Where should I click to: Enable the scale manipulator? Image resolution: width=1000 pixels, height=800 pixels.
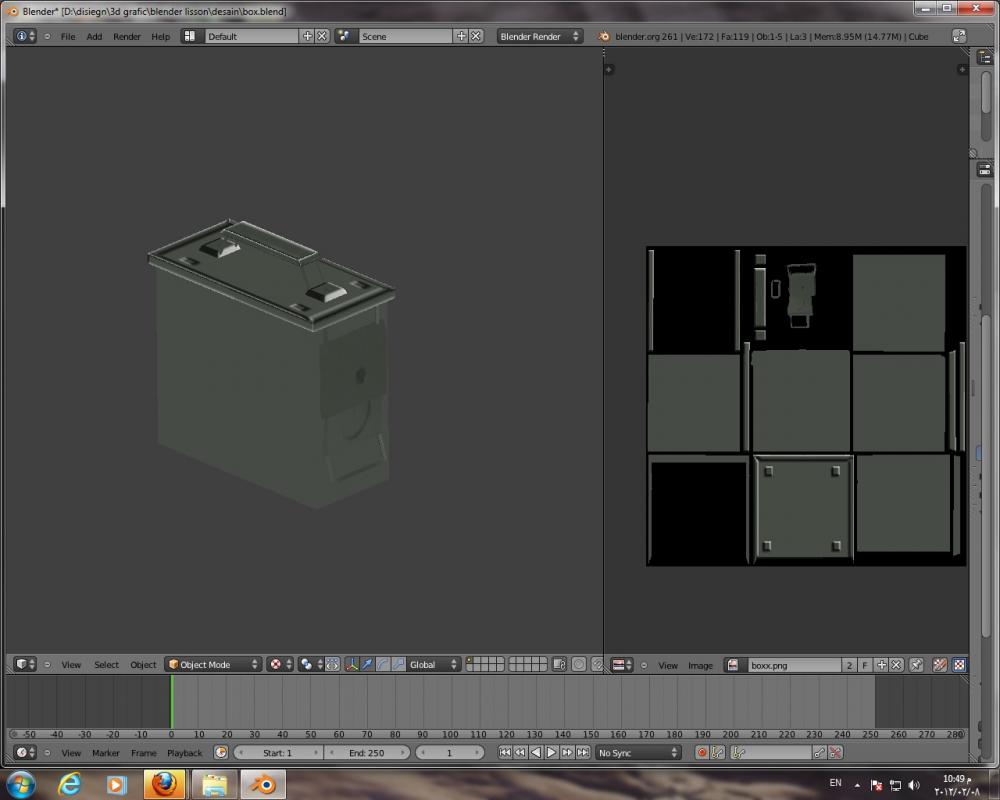tap(398, 664)
